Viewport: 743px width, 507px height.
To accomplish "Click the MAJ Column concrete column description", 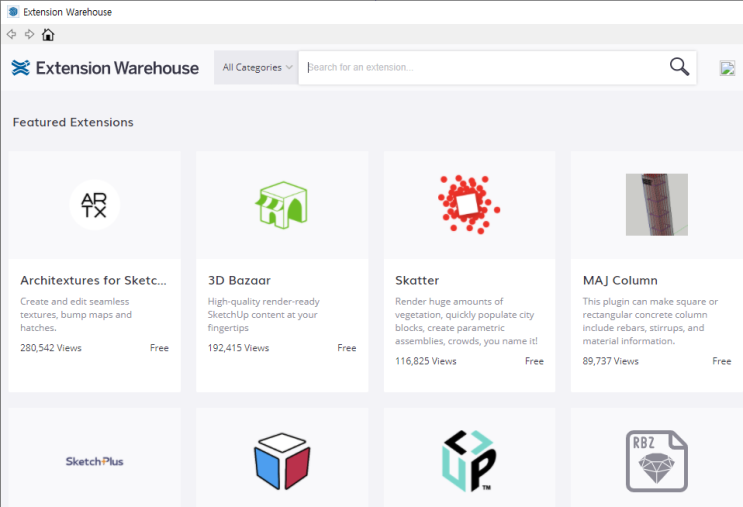I will 650,321.
